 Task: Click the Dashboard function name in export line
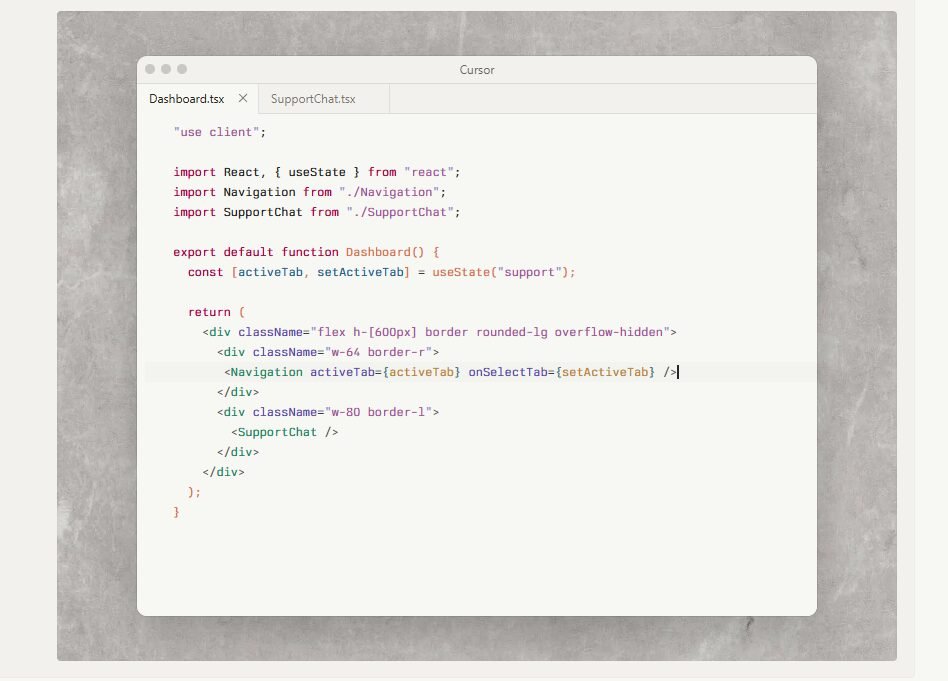378,252
